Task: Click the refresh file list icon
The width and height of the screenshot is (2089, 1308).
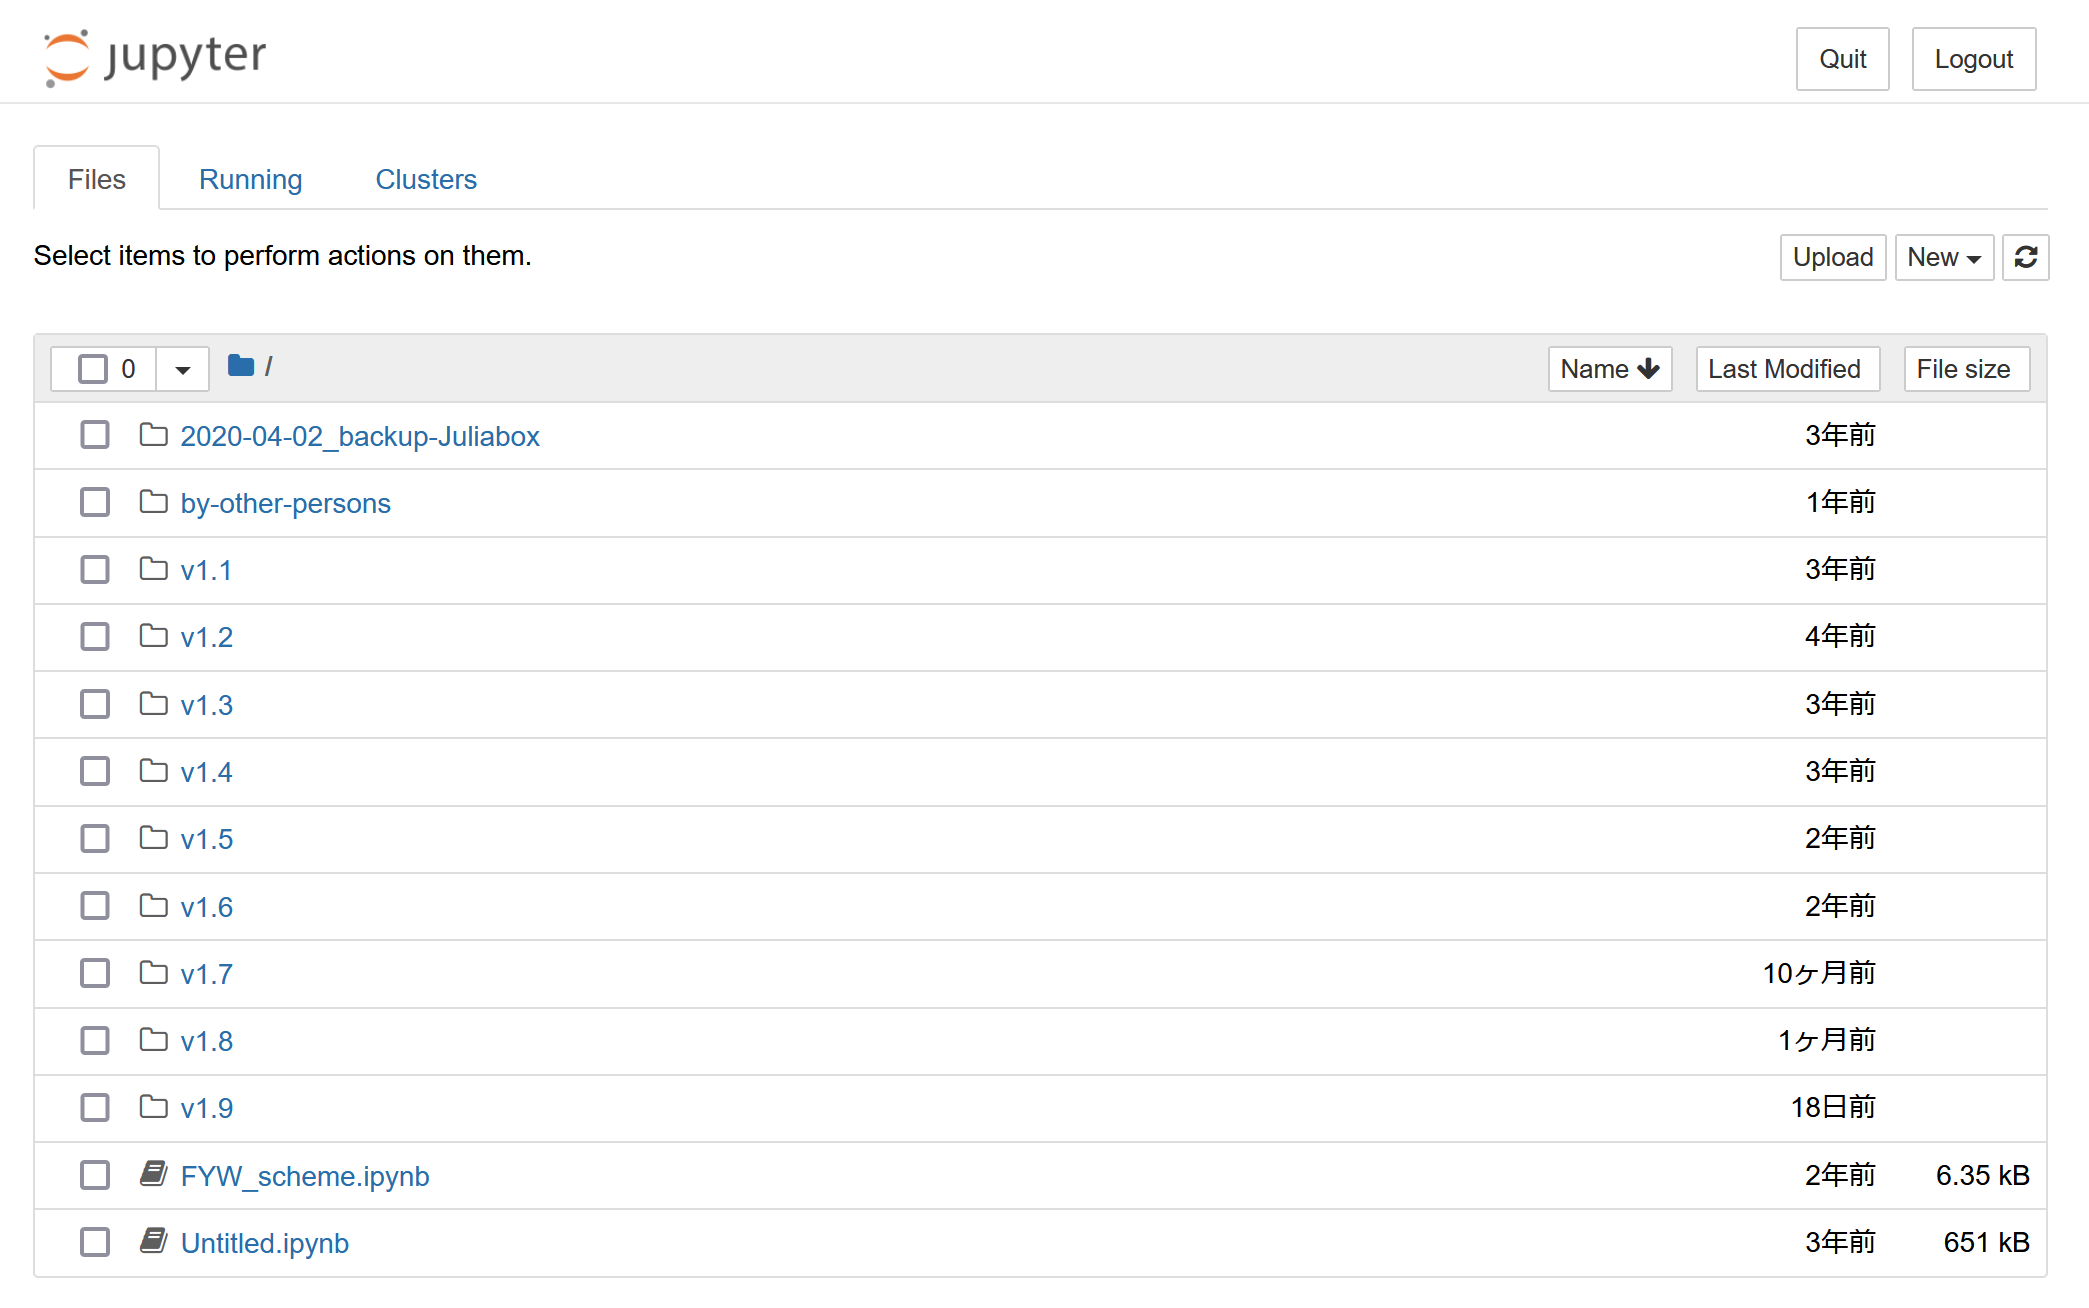Action: click(x=2025, y=258)
